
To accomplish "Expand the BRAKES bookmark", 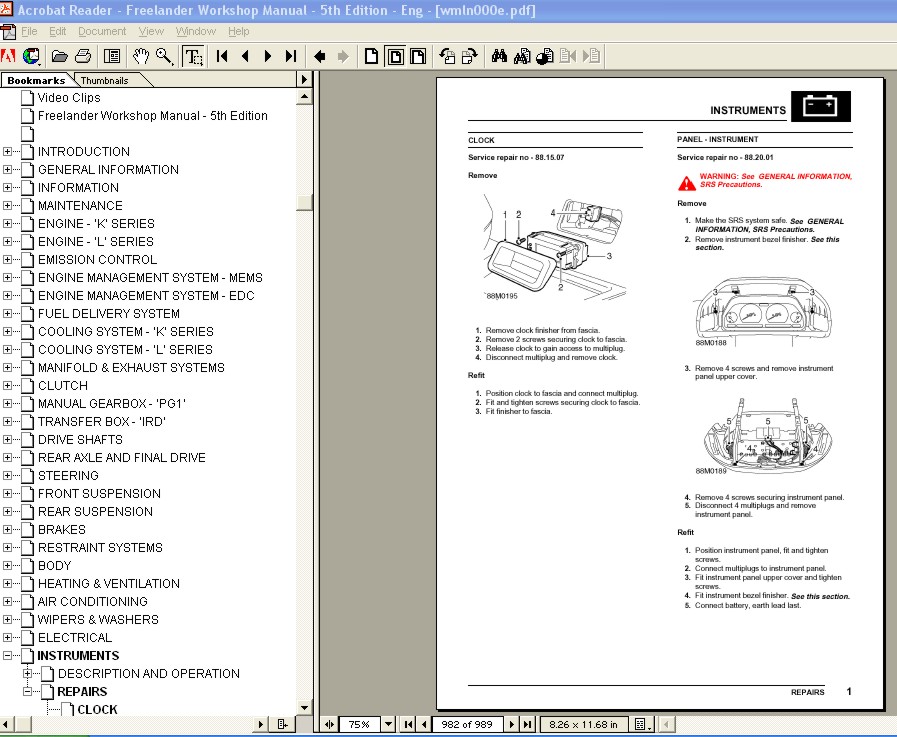I will click(8, 530).
